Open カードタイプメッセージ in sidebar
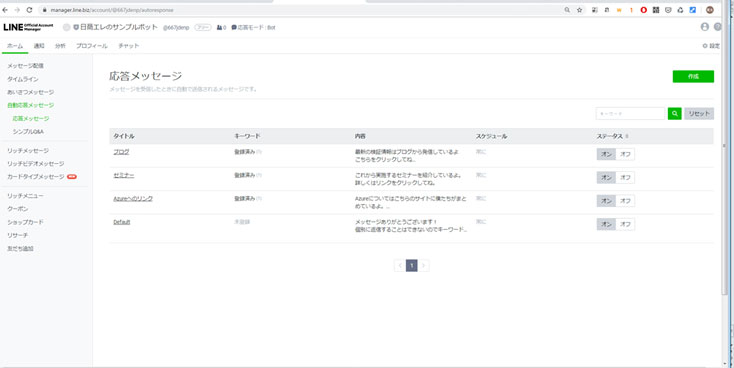734x368 pixels. 36,177
